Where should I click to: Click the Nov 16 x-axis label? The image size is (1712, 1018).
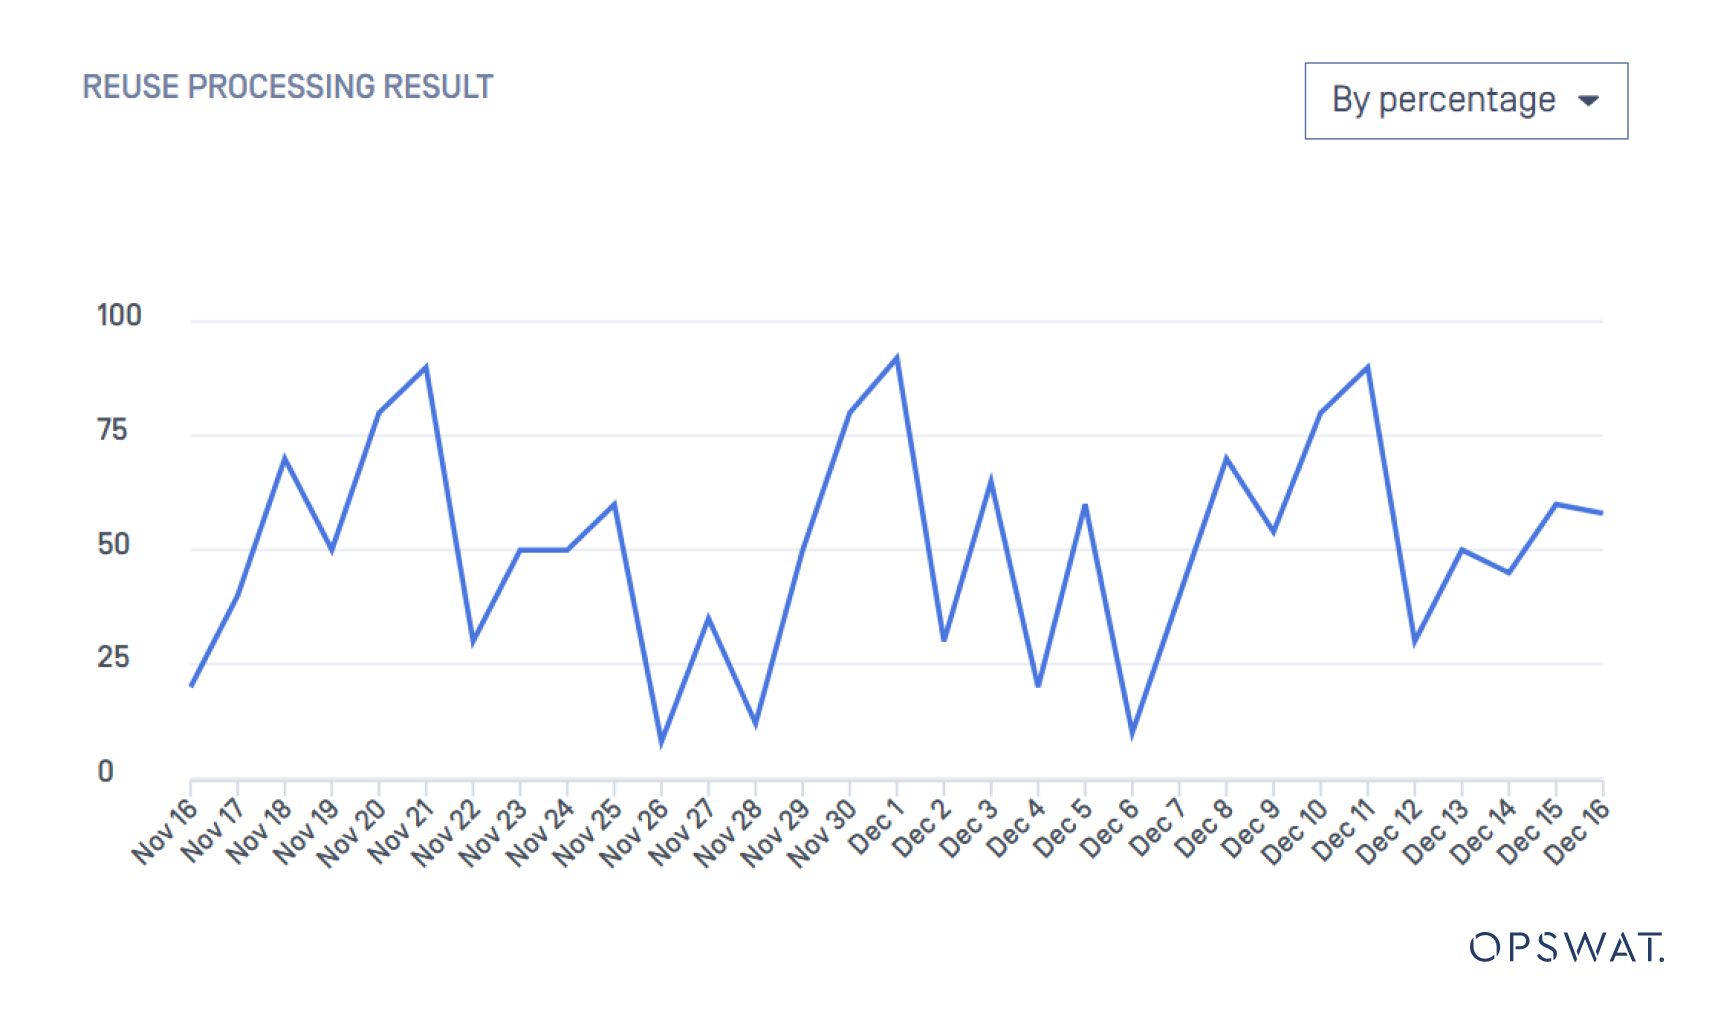click(165, 831)
